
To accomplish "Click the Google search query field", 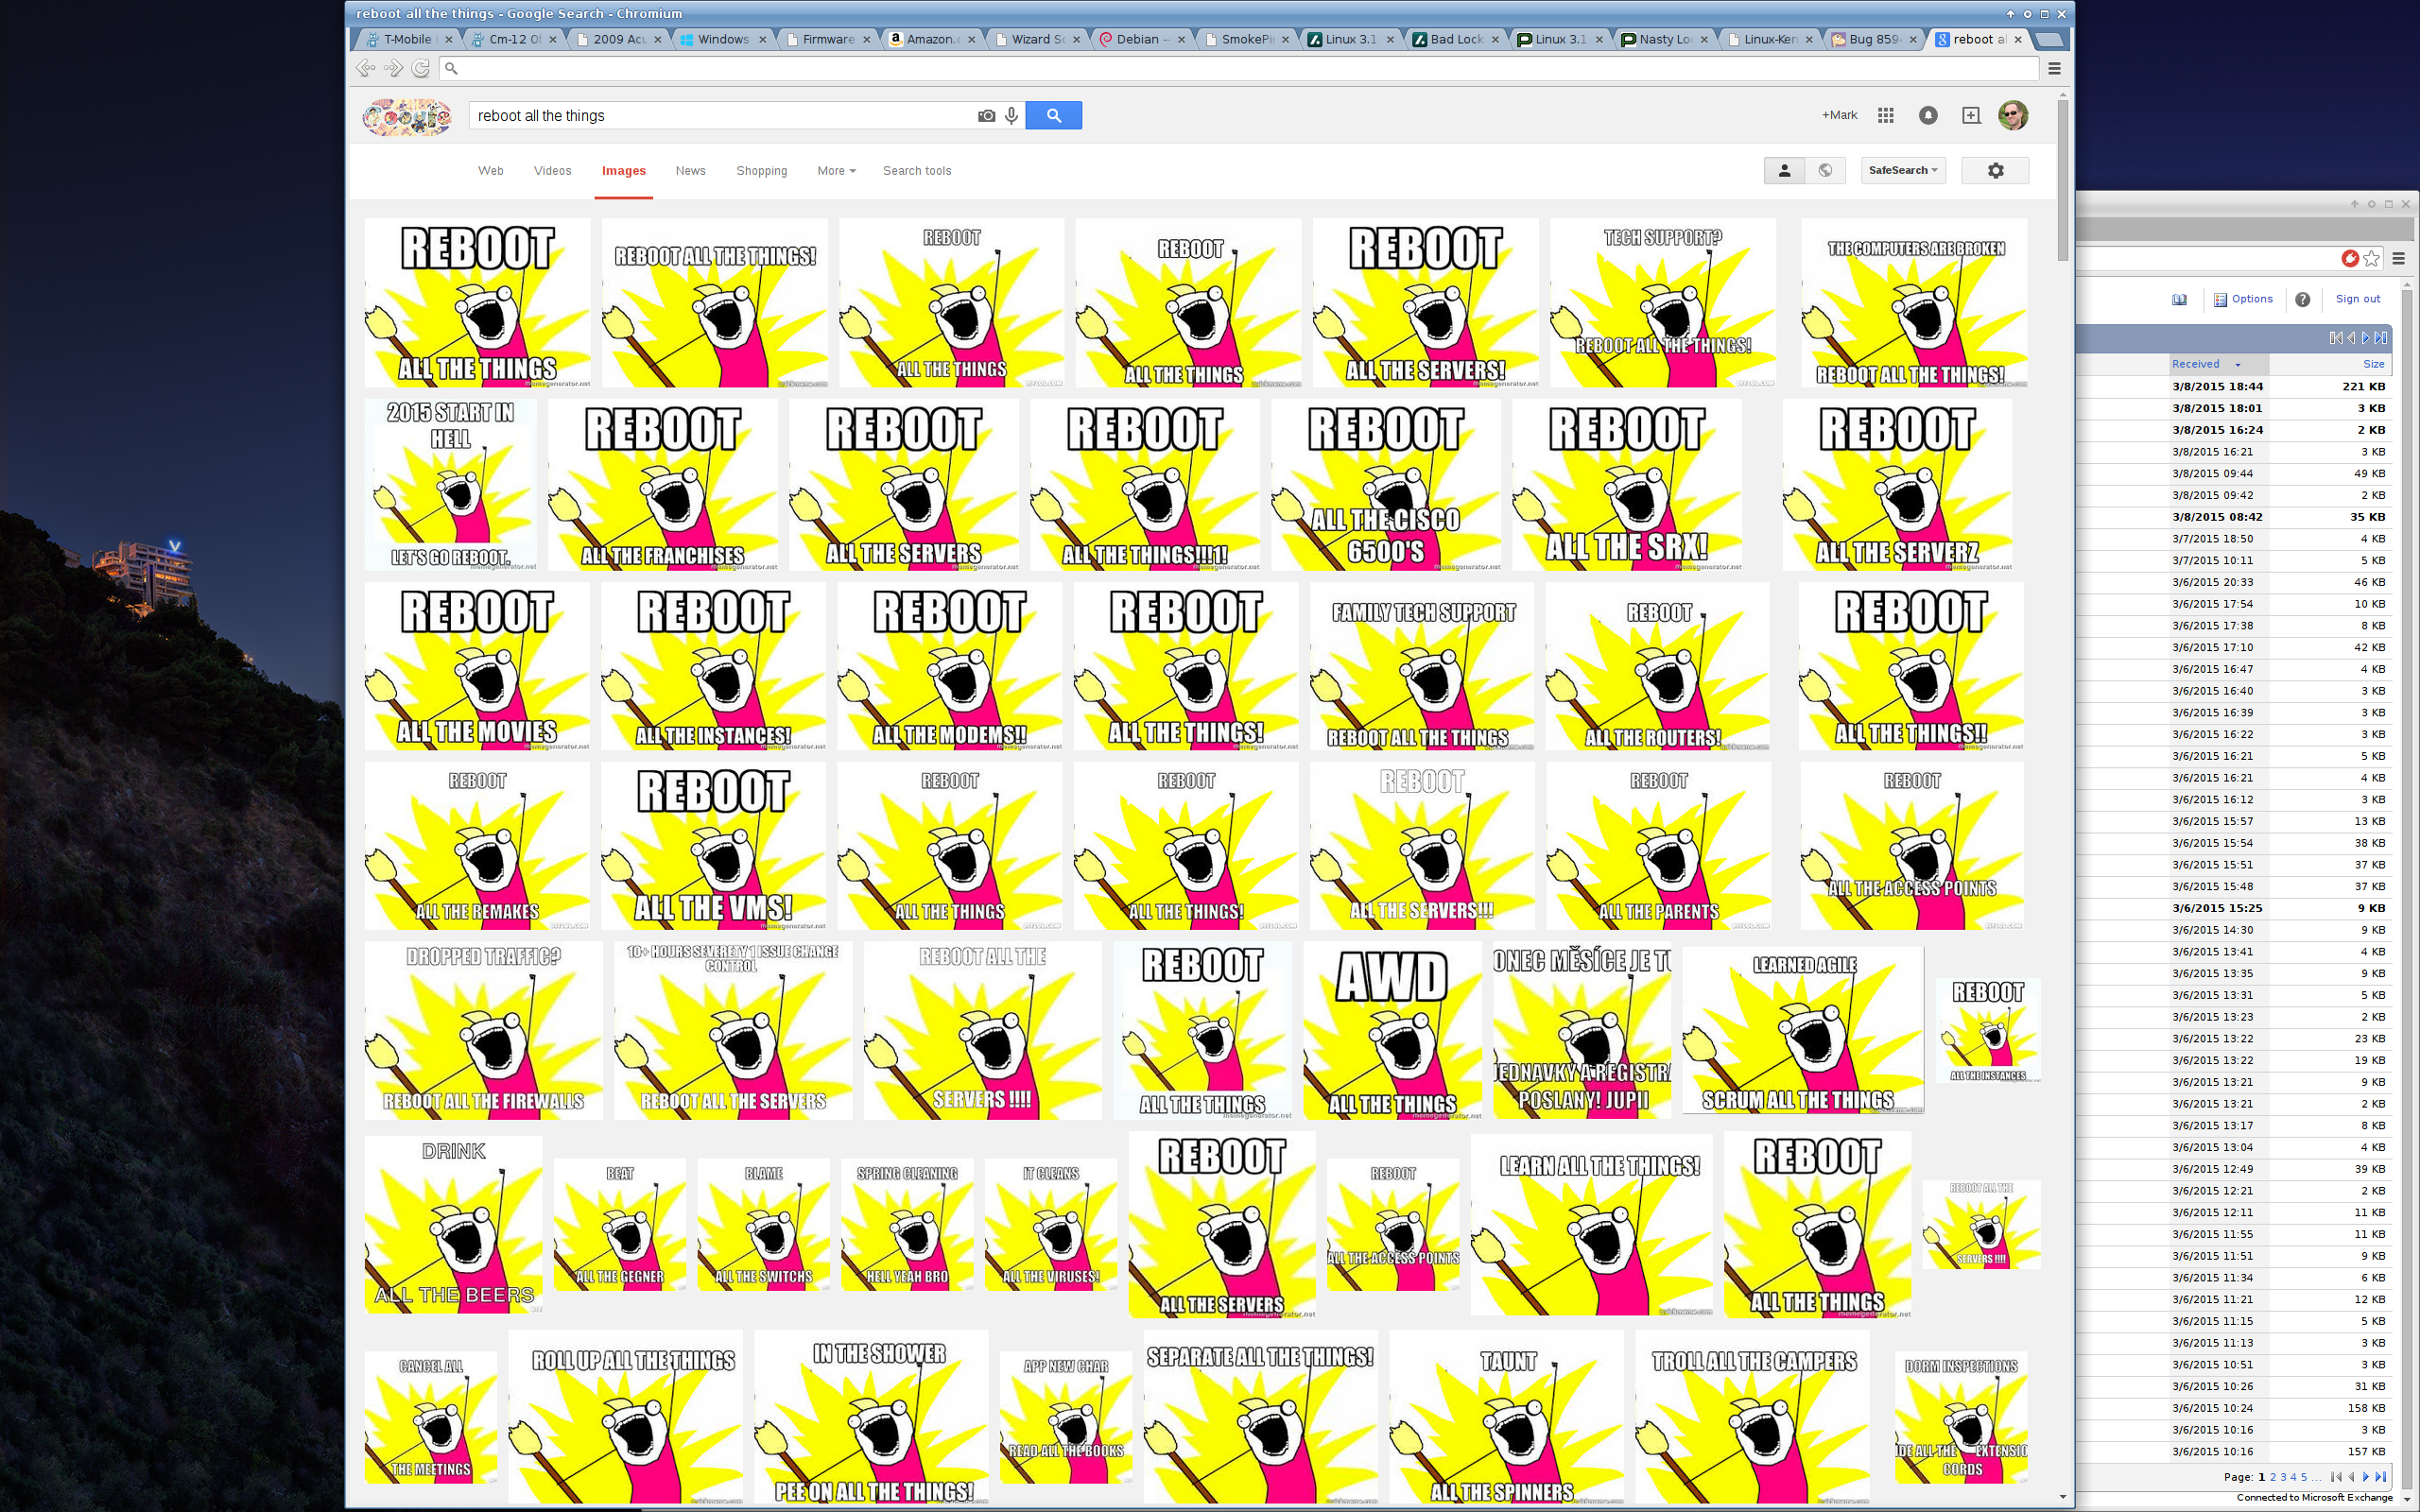I will coord(720,116).
